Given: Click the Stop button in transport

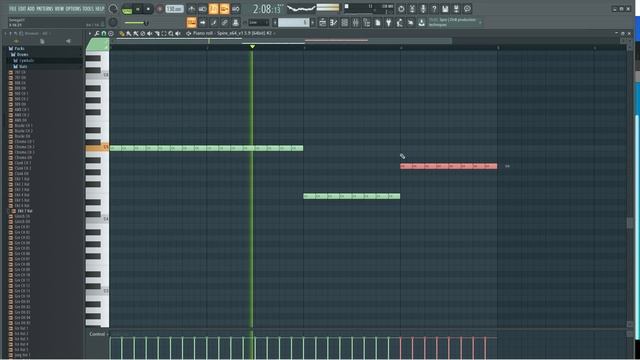Looking at the screenshot, I should (x=148, y=9).
